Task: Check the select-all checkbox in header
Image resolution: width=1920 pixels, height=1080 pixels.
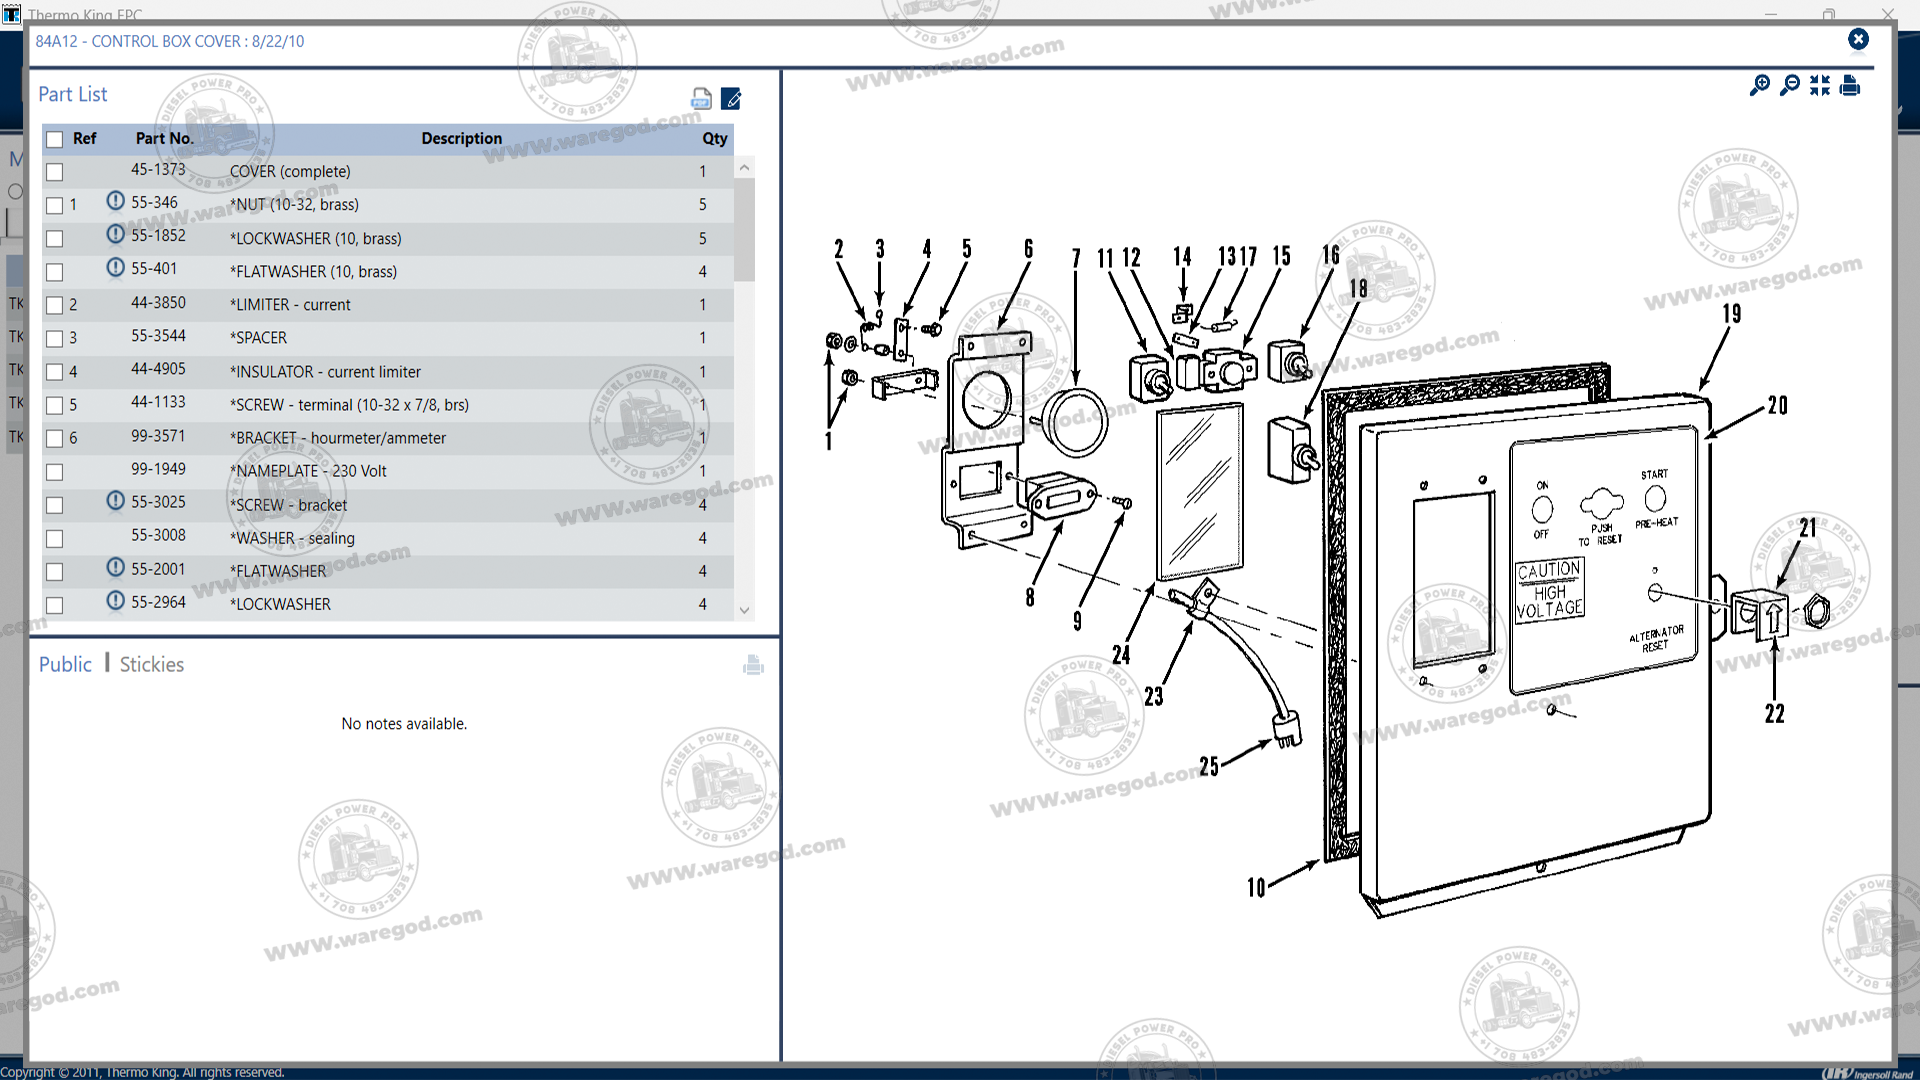Action: pyautogui.click(x=55, y=140)
